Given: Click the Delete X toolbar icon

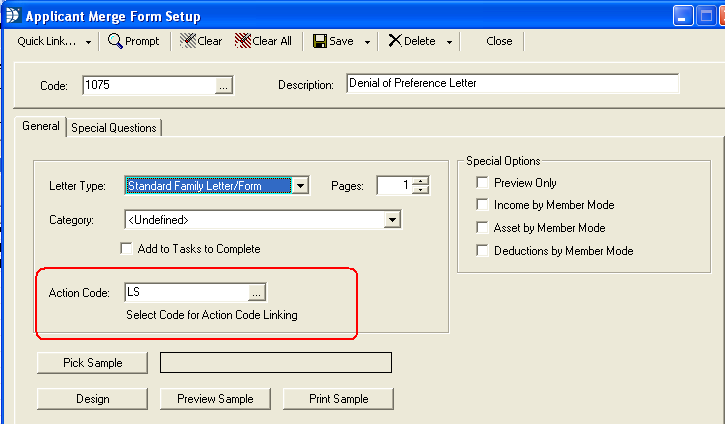Looking at the screenshot, I should click(x=395, y=41).
